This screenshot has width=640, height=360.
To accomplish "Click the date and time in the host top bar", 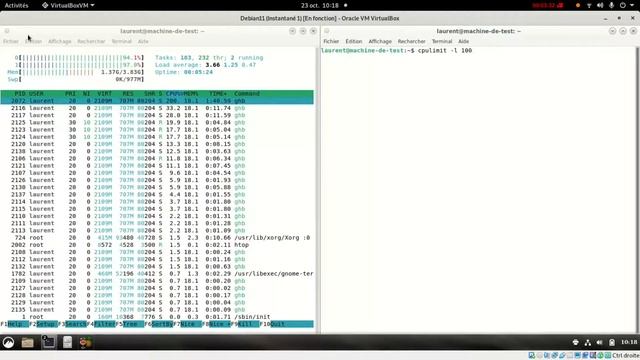I will 320,5.
